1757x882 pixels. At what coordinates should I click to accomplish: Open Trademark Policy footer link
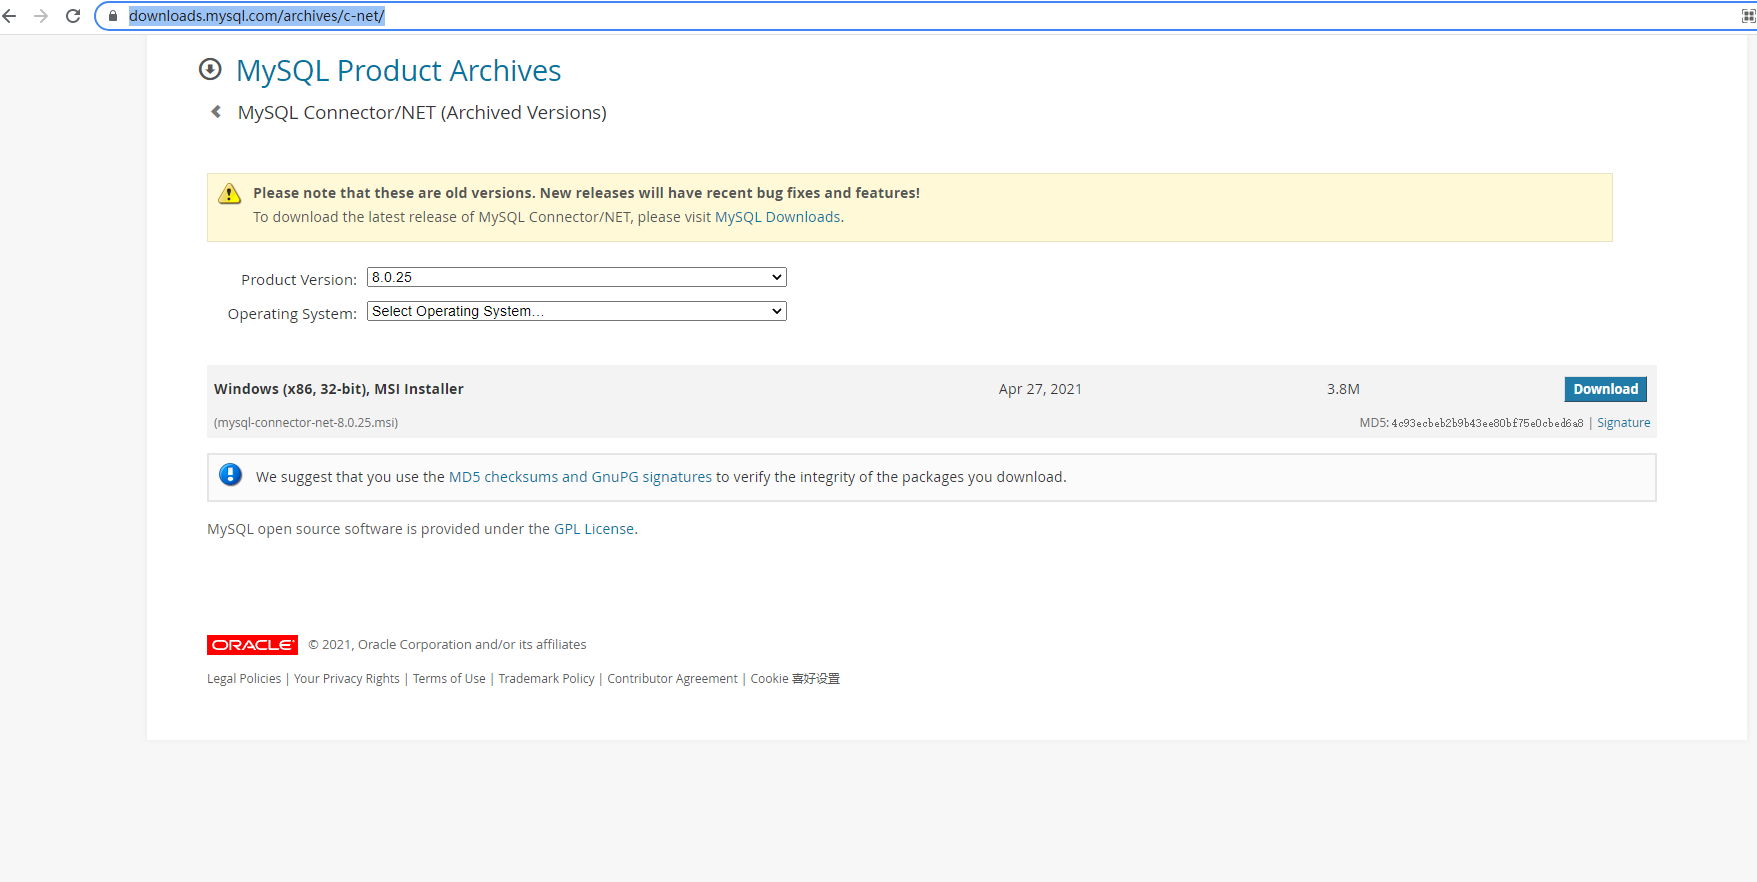click(546, 679)
